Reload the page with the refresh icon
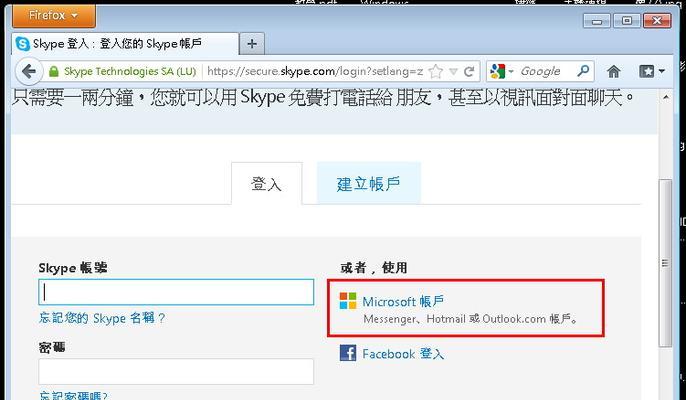Viewport: 686px width, 400px height. 469,71
